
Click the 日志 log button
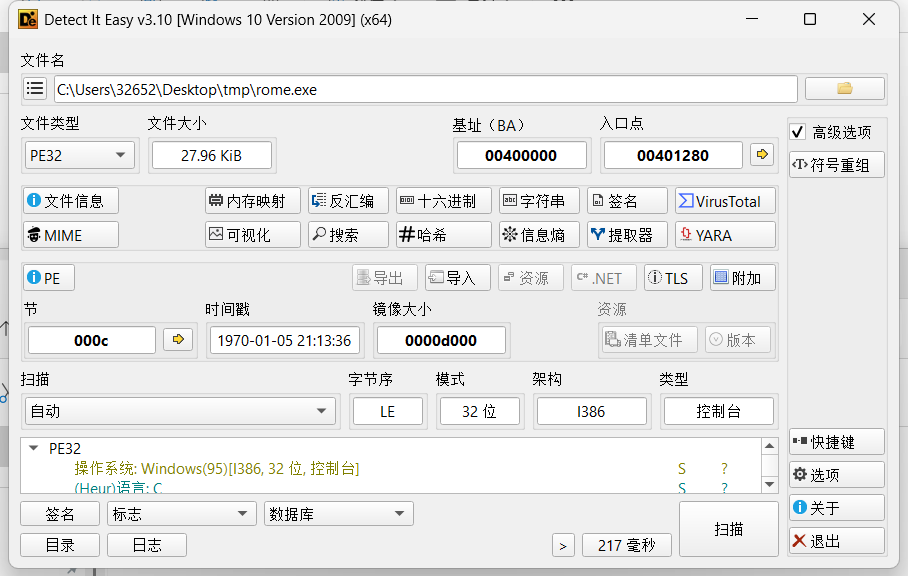tap(147, 545)
